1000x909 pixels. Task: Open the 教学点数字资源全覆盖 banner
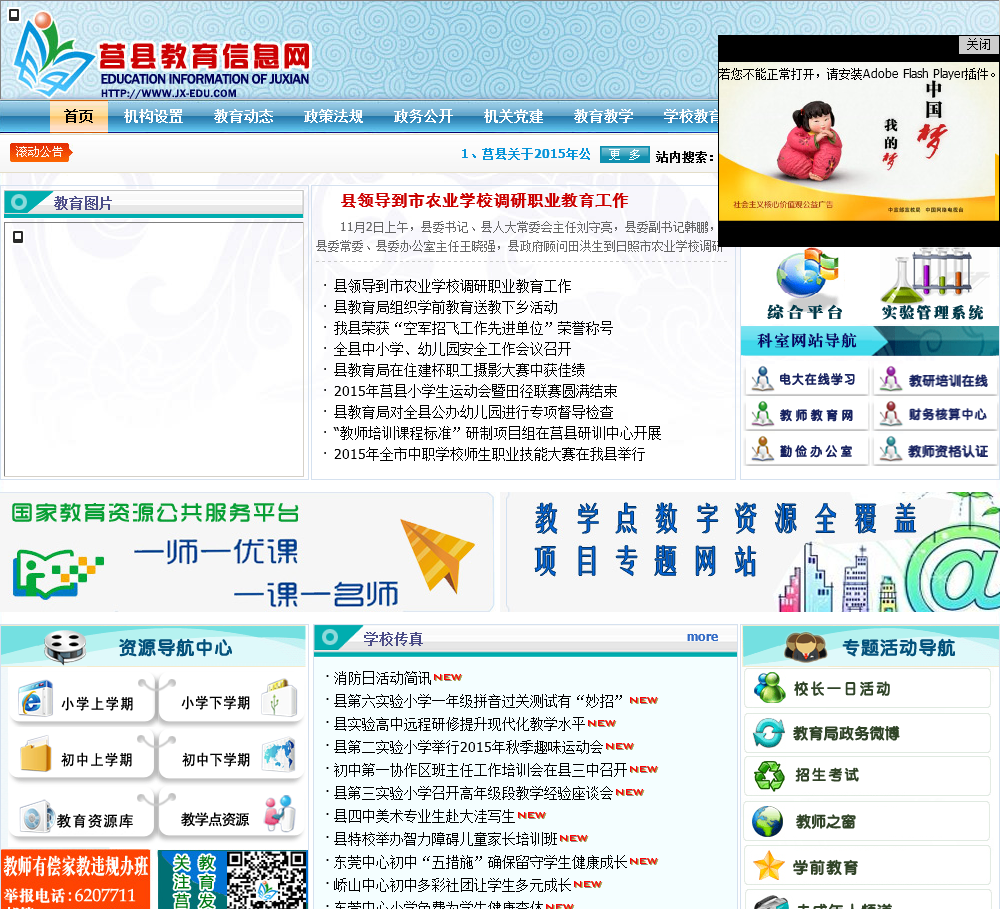tap(753, 552)
